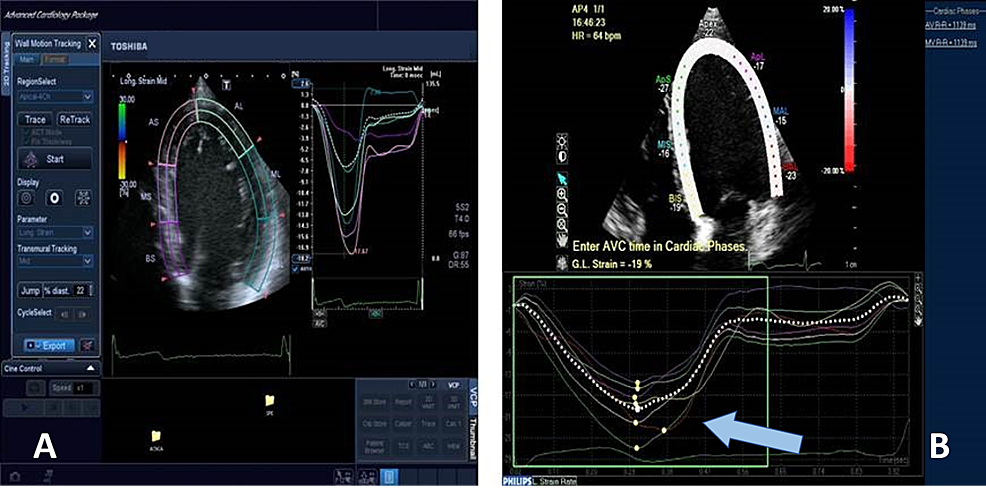Select the concentric rings display icon
Image resolution: width=986 pixels, height=492 pixels.
click(26, 198)
